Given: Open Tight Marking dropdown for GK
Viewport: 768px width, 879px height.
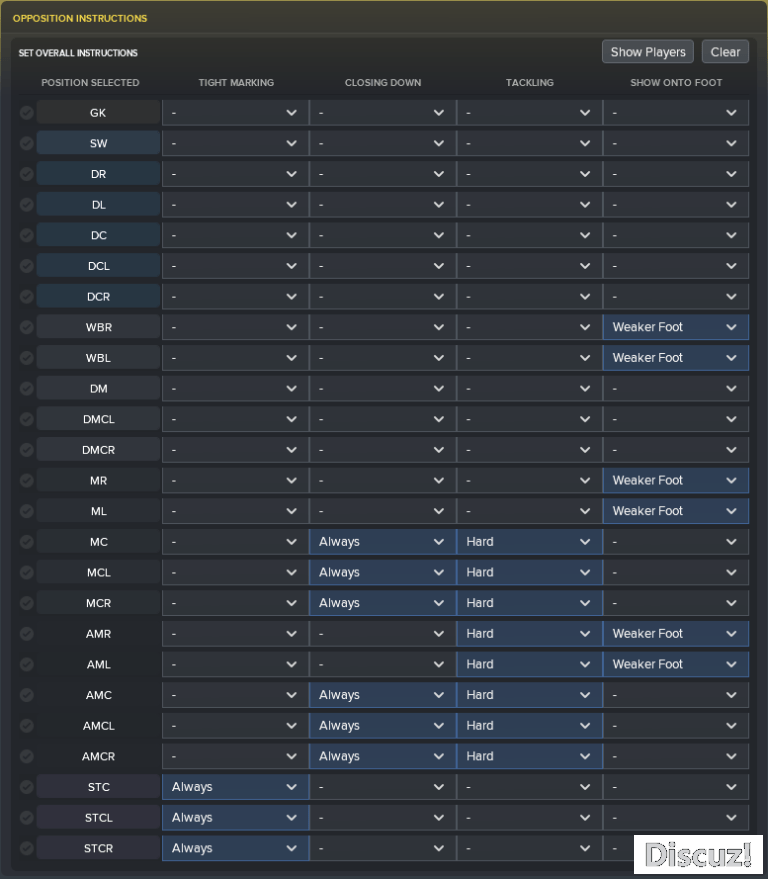Looking at the screenshot, I should coord(235,113).
